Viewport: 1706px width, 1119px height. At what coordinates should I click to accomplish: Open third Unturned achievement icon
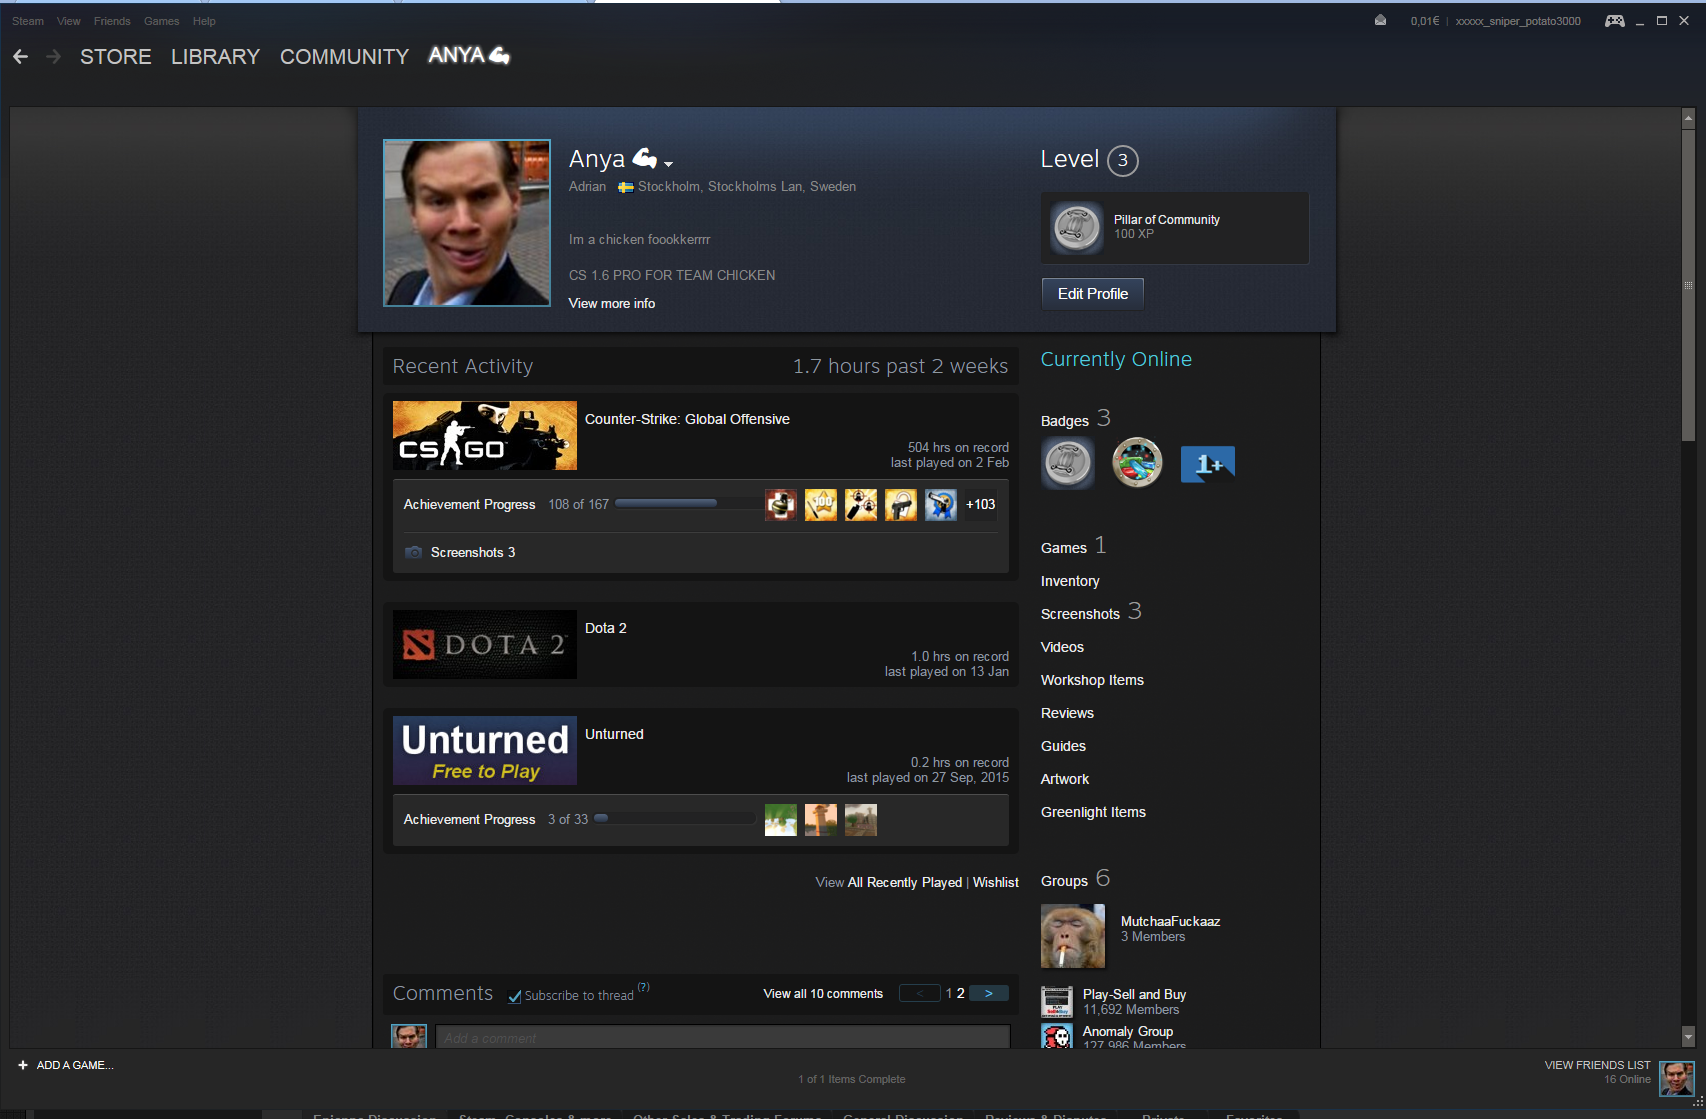(861, 820)
